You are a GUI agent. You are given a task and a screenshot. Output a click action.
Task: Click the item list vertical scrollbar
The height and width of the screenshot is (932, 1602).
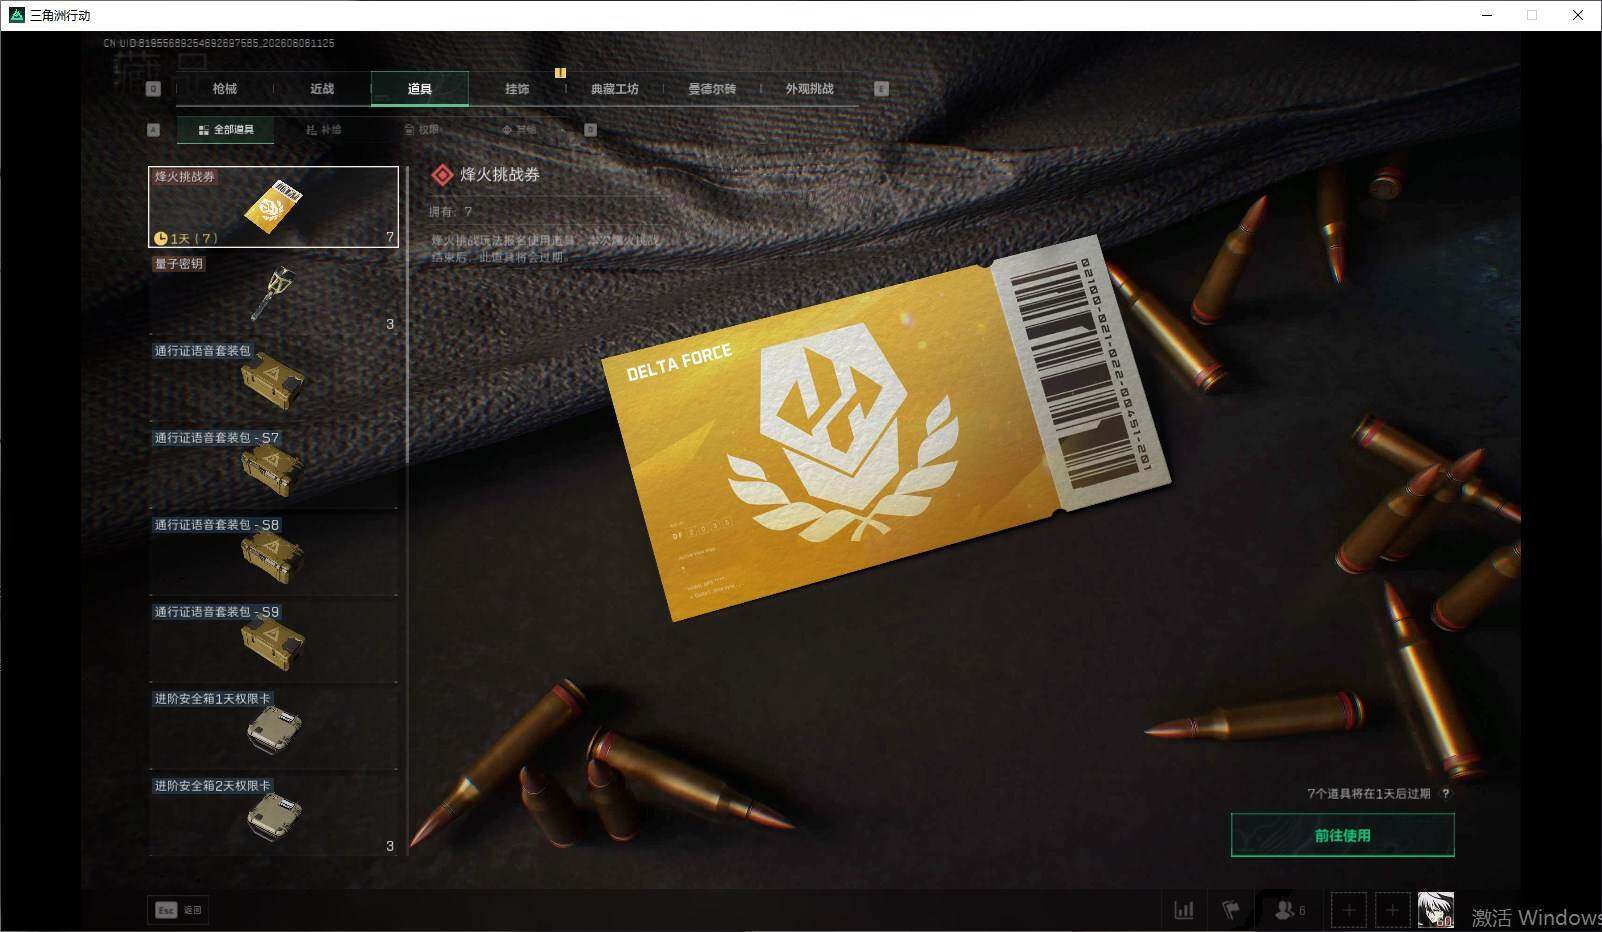[x=407, y=510]
